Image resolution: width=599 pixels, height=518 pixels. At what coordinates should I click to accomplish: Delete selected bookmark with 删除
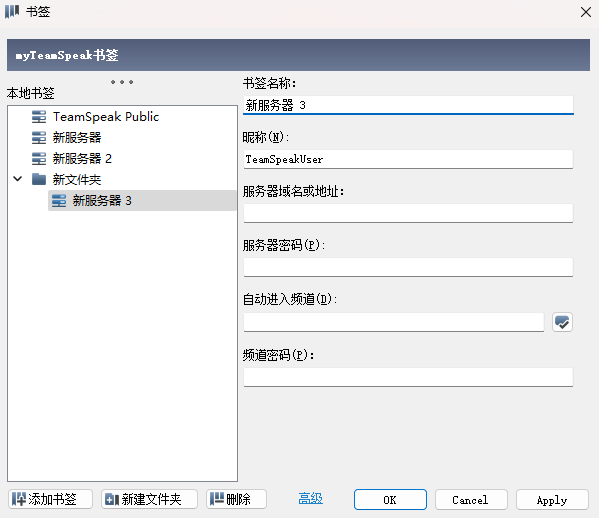pyautogui.click(x=236, y=499)
